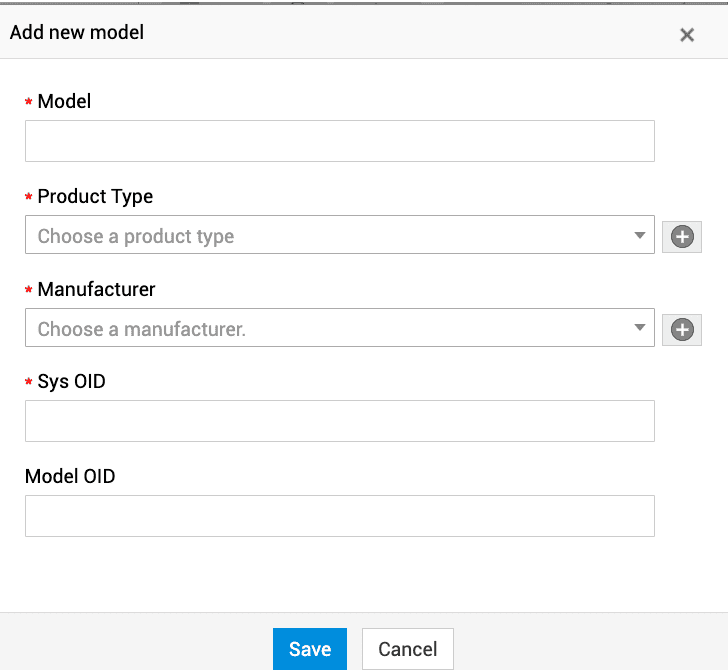
Task: Click the red asterisk beside Model
Action: pos(29,103)
